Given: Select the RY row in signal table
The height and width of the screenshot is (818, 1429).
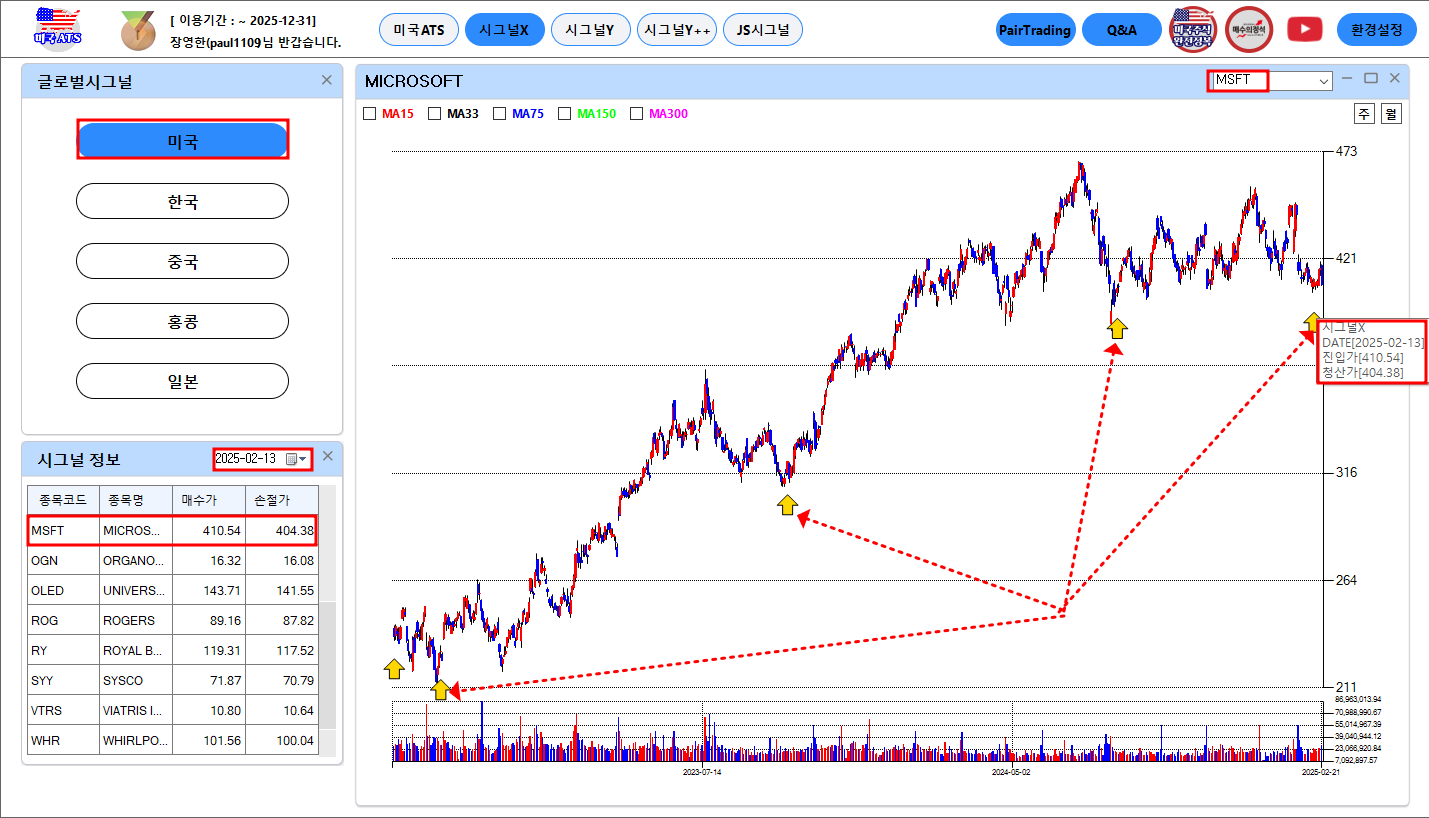Looking at the screenshot, I should (173, 650).
